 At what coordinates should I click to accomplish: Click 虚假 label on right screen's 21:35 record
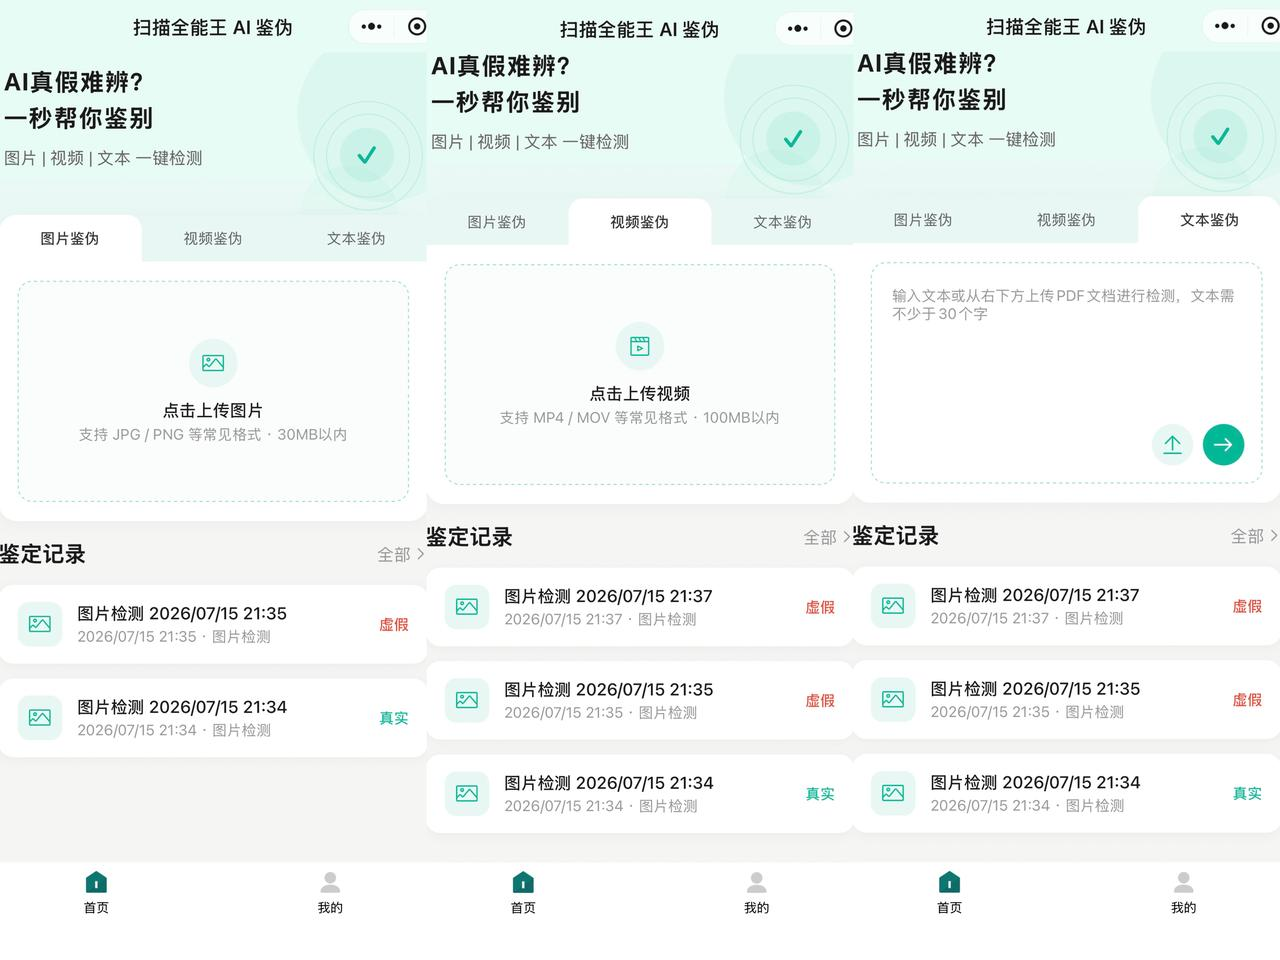[x=1247, y=700]
